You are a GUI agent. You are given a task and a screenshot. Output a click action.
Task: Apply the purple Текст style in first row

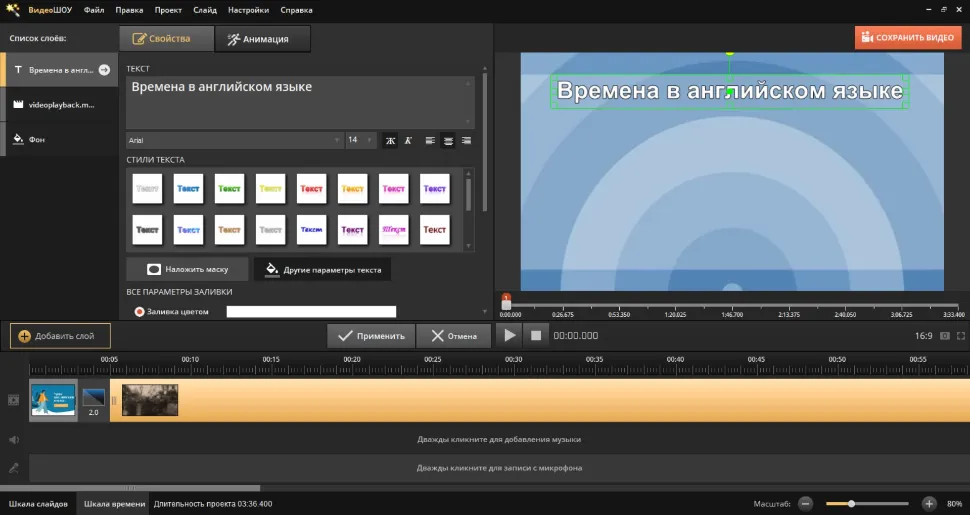435,189
